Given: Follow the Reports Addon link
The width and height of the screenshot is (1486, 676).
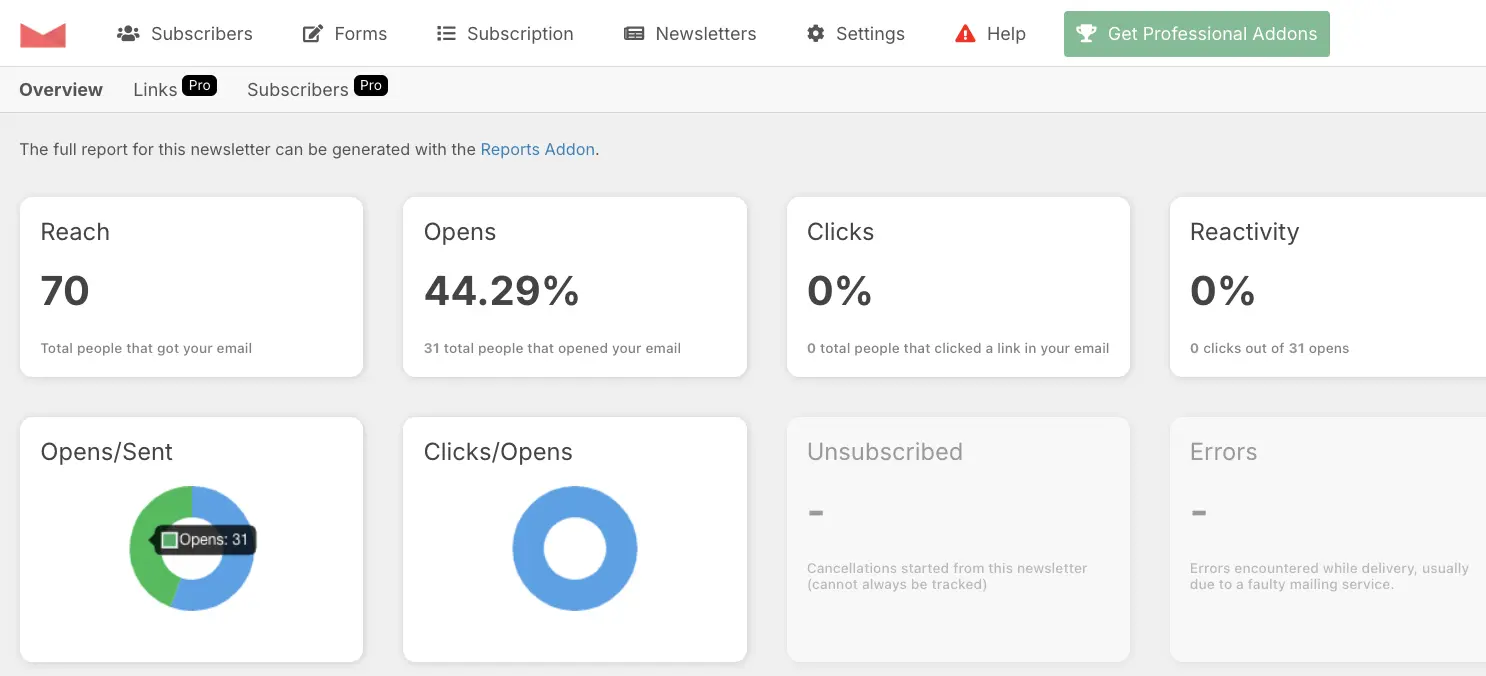Looking at the screenshot, I should [x=537, y=149].
